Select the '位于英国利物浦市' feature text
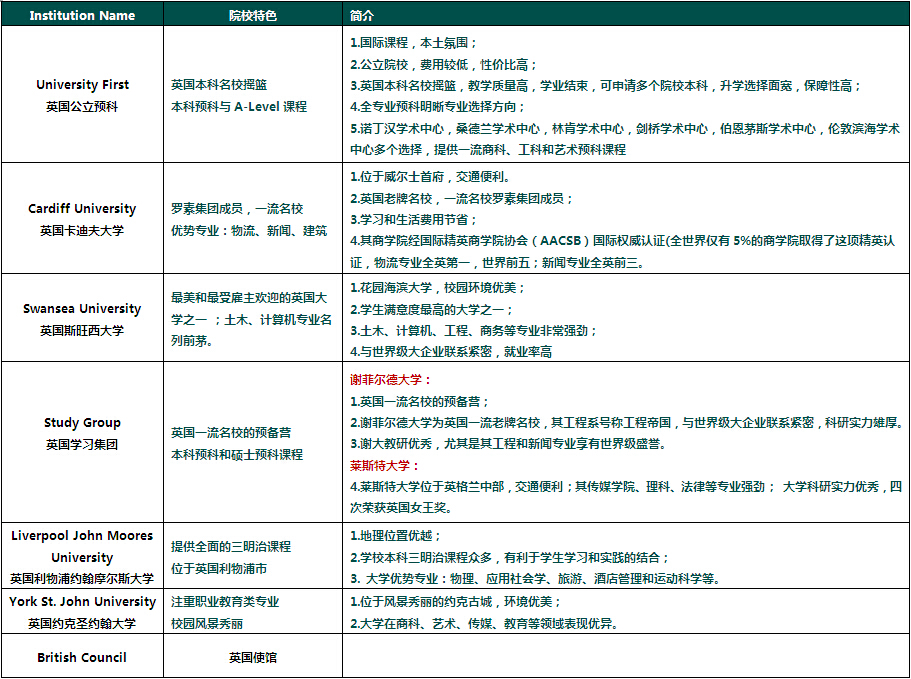The height and width of the screenshot is (679, 911). click(219, 569)
